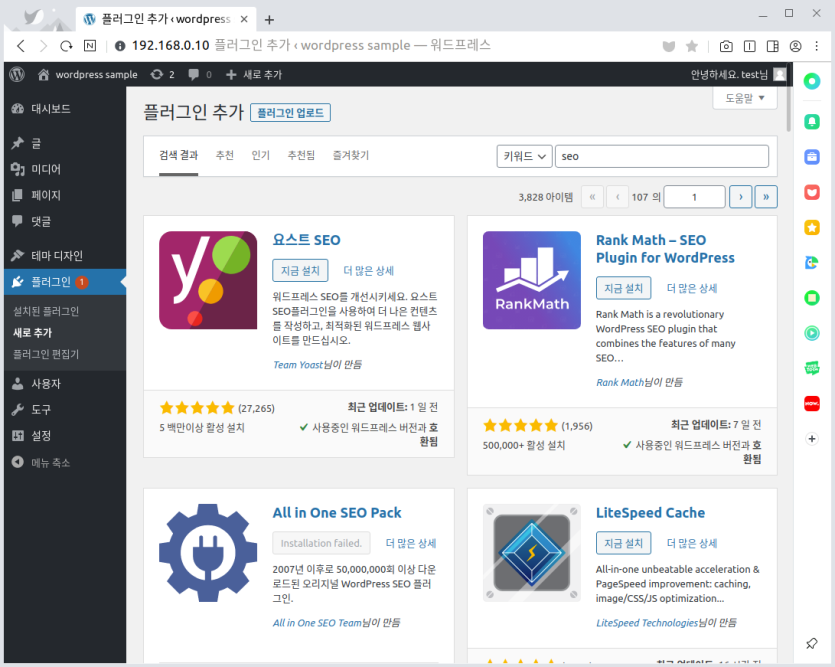The width and height of the screenshot is (835, 667).
Task: Open the comments bubble in admin bar
Action: (x=200, y=75)
